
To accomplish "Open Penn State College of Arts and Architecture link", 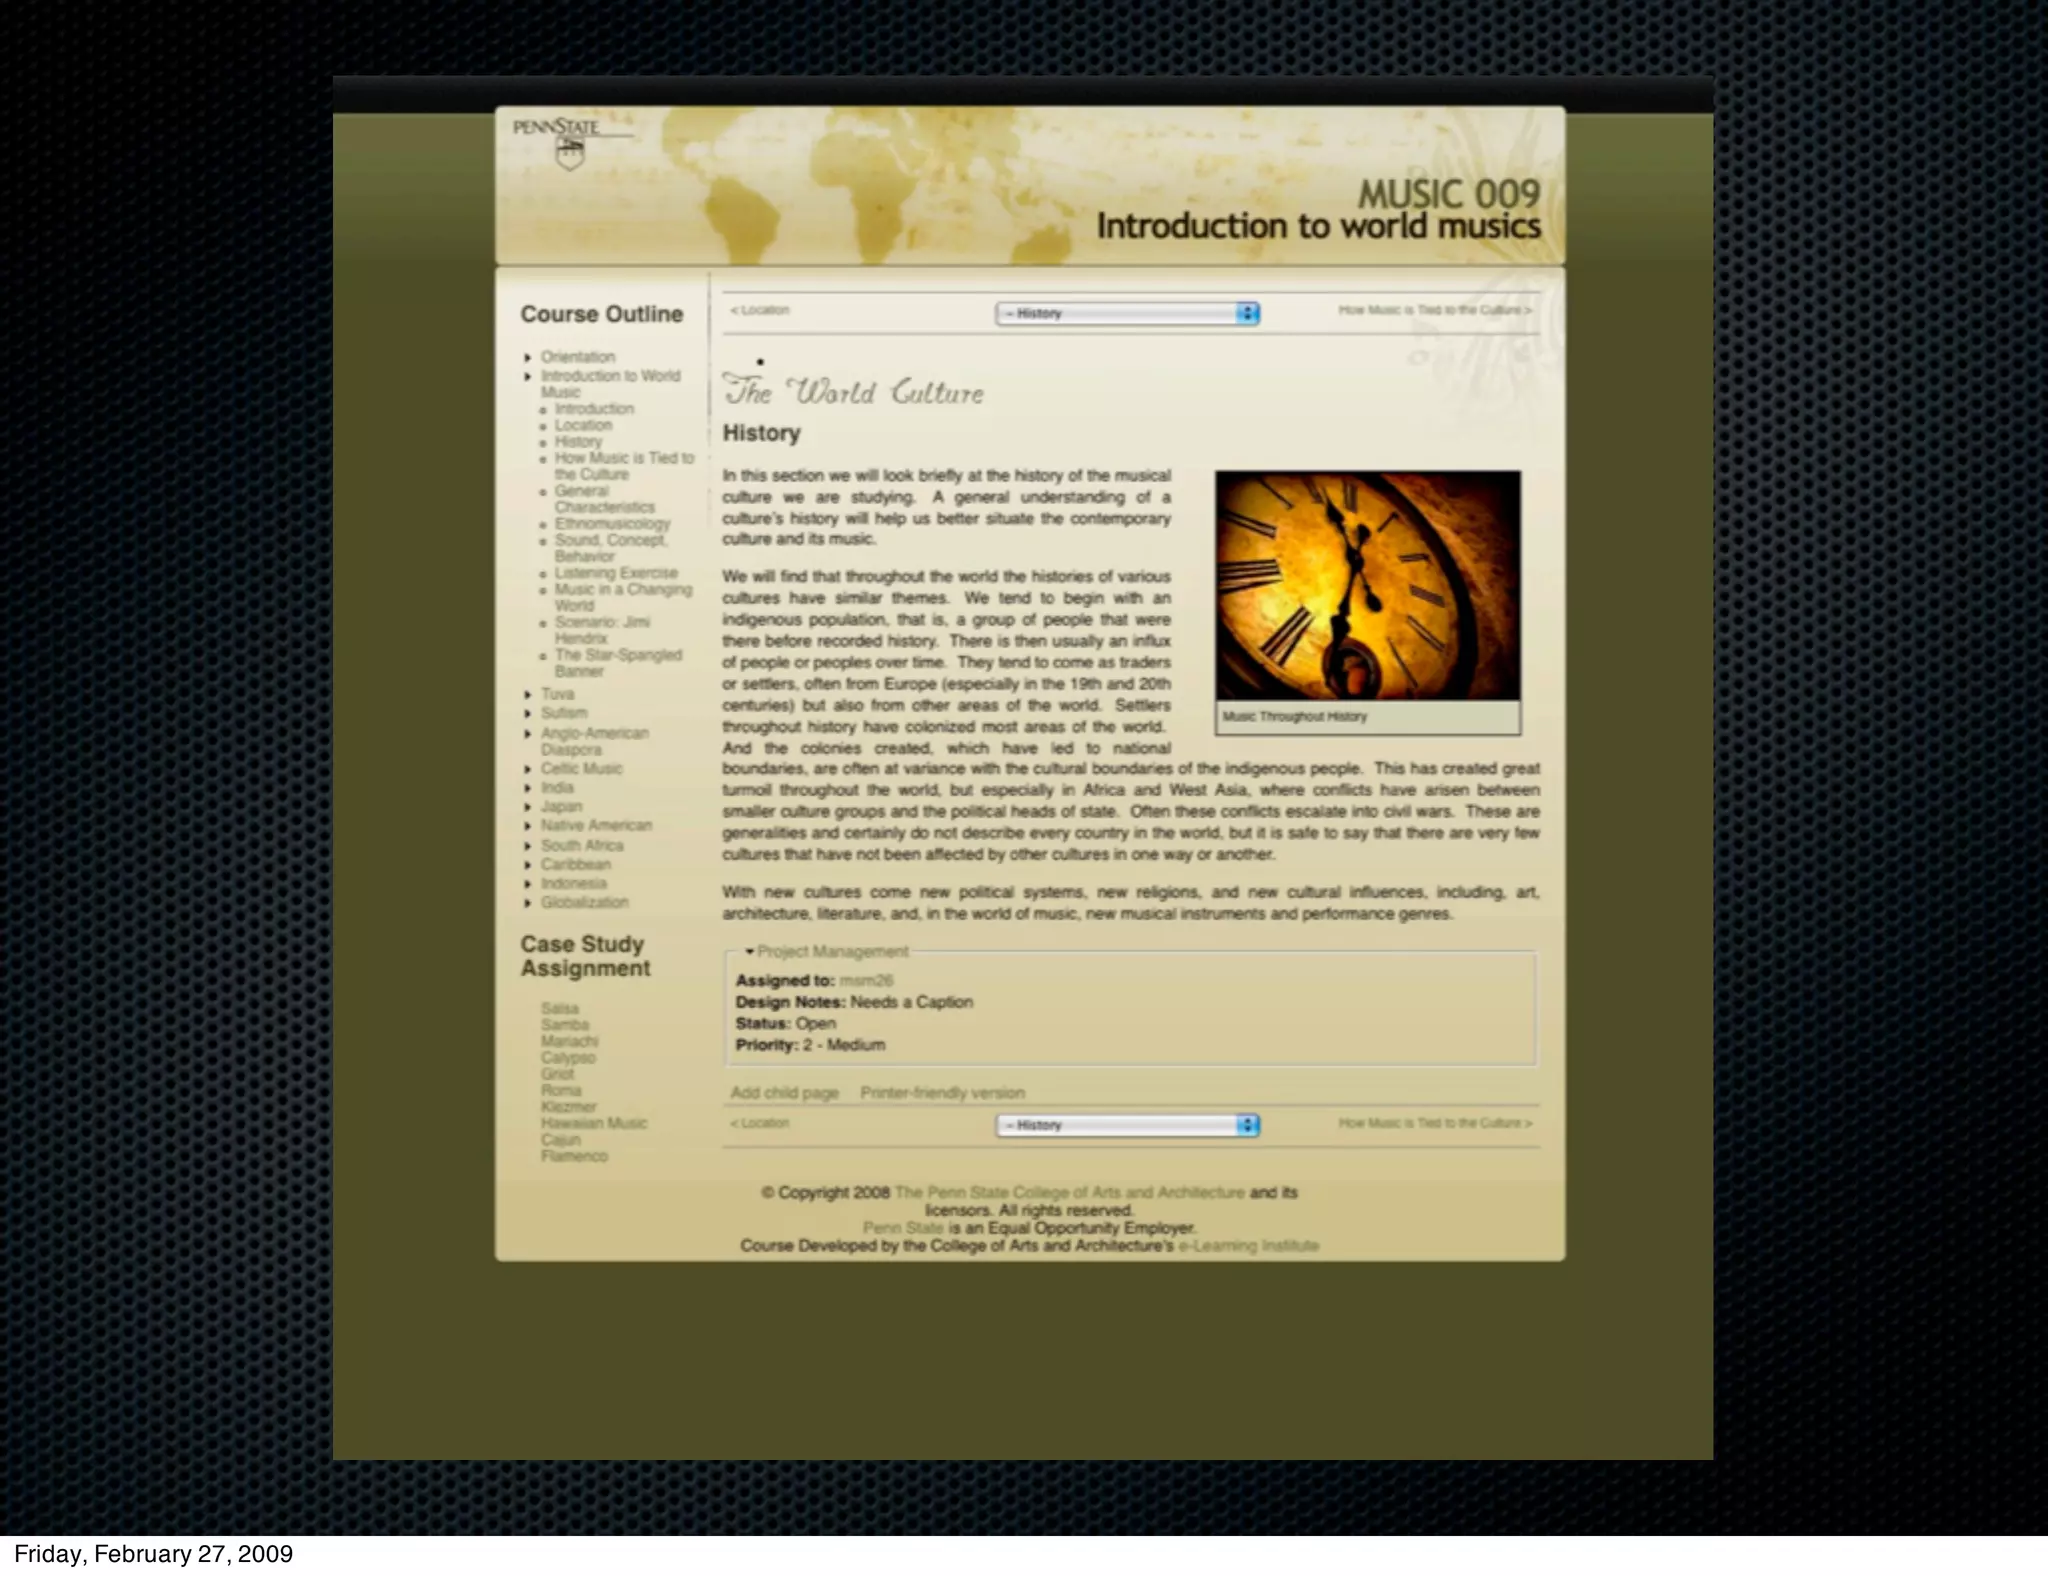I will click(x=1069, y=1192).
